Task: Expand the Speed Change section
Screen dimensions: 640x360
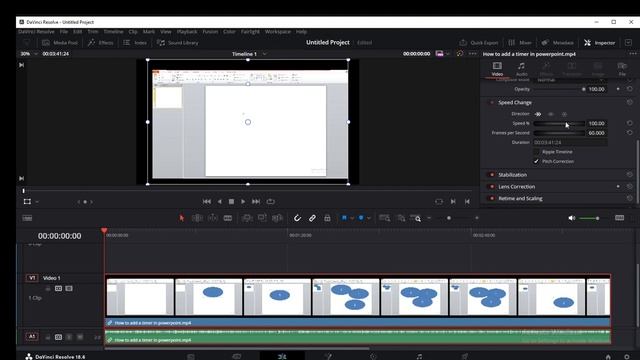Action: point(514,102)
